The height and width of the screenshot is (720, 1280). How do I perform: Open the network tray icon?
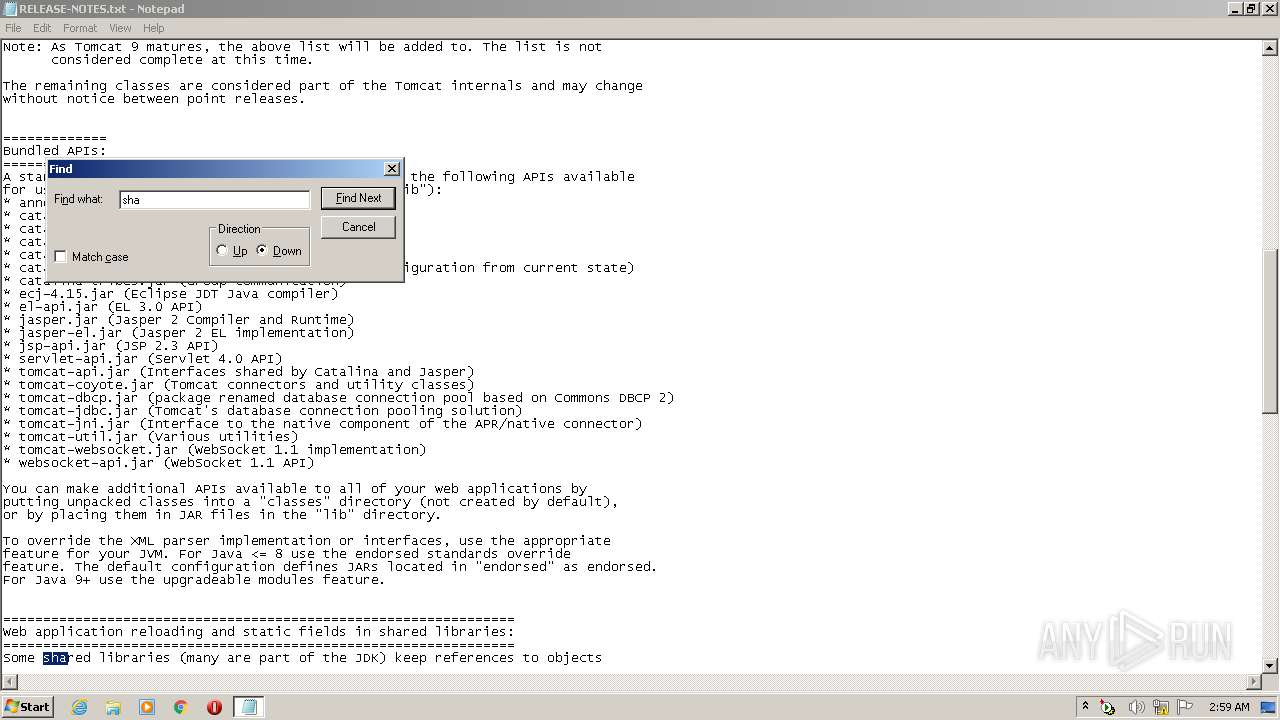[x=1161, y=707]
